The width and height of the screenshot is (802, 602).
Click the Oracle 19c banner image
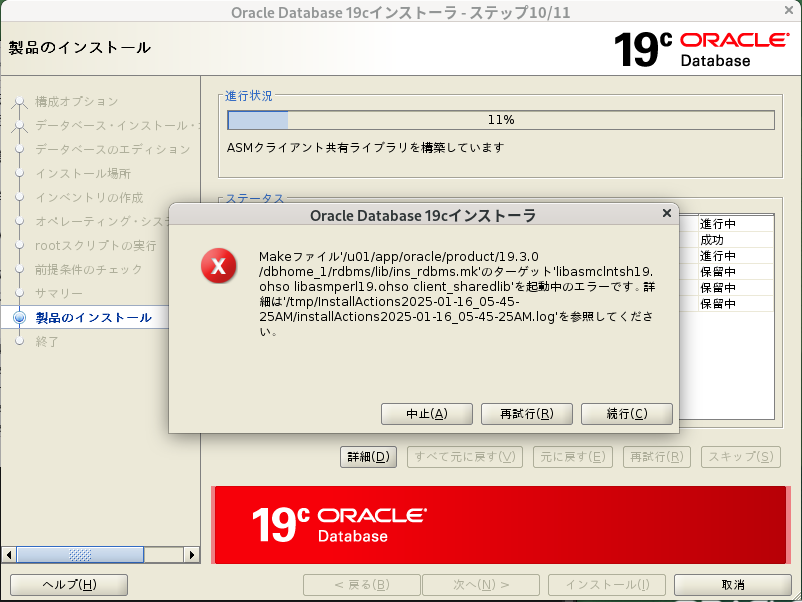(500, 525)
